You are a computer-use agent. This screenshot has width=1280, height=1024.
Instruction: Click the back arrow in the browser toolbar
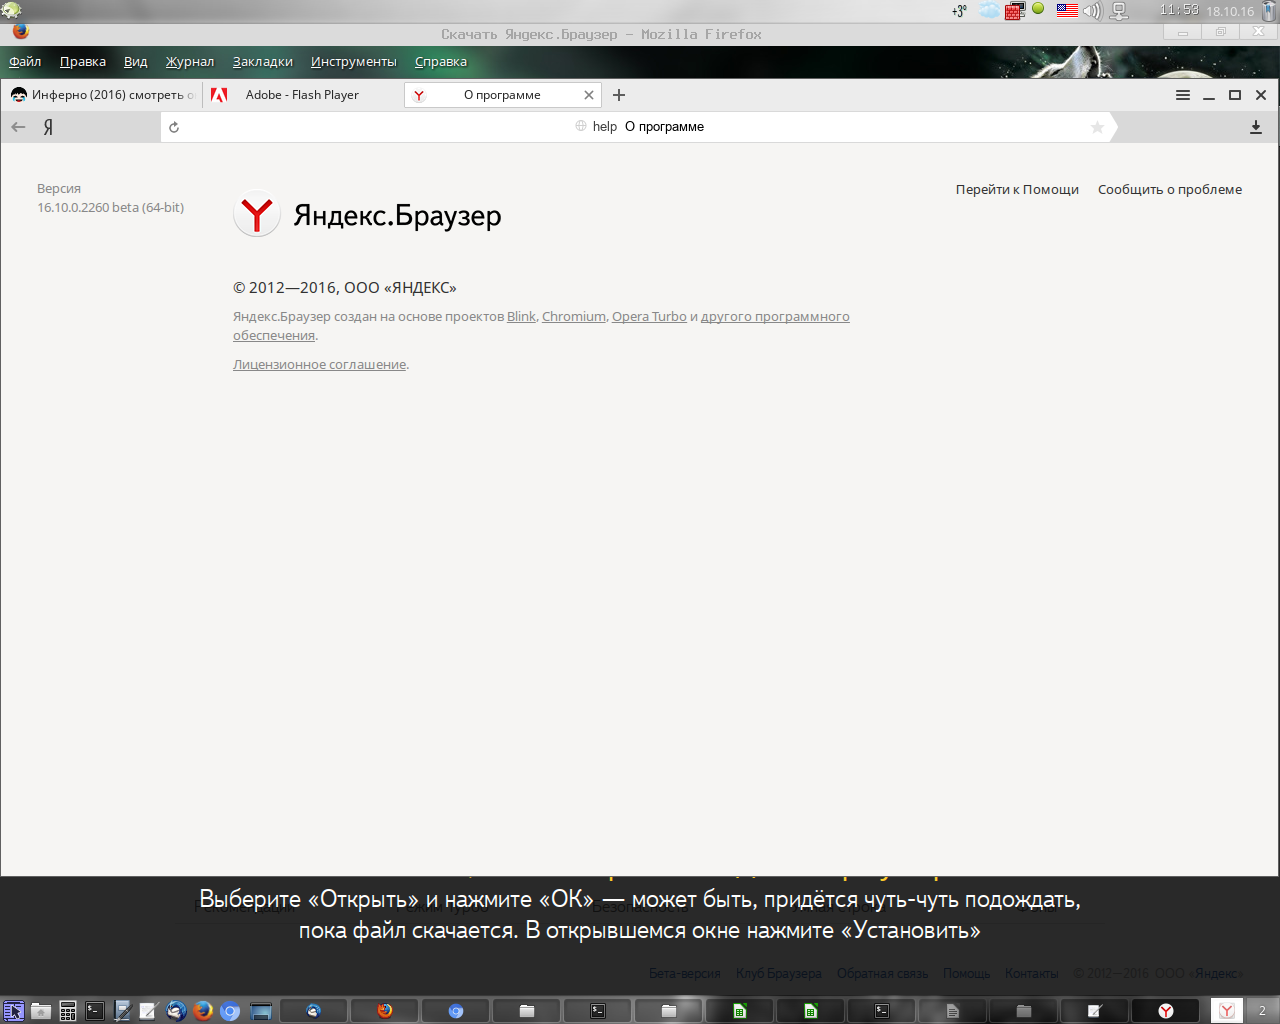[x=18, y=127]
